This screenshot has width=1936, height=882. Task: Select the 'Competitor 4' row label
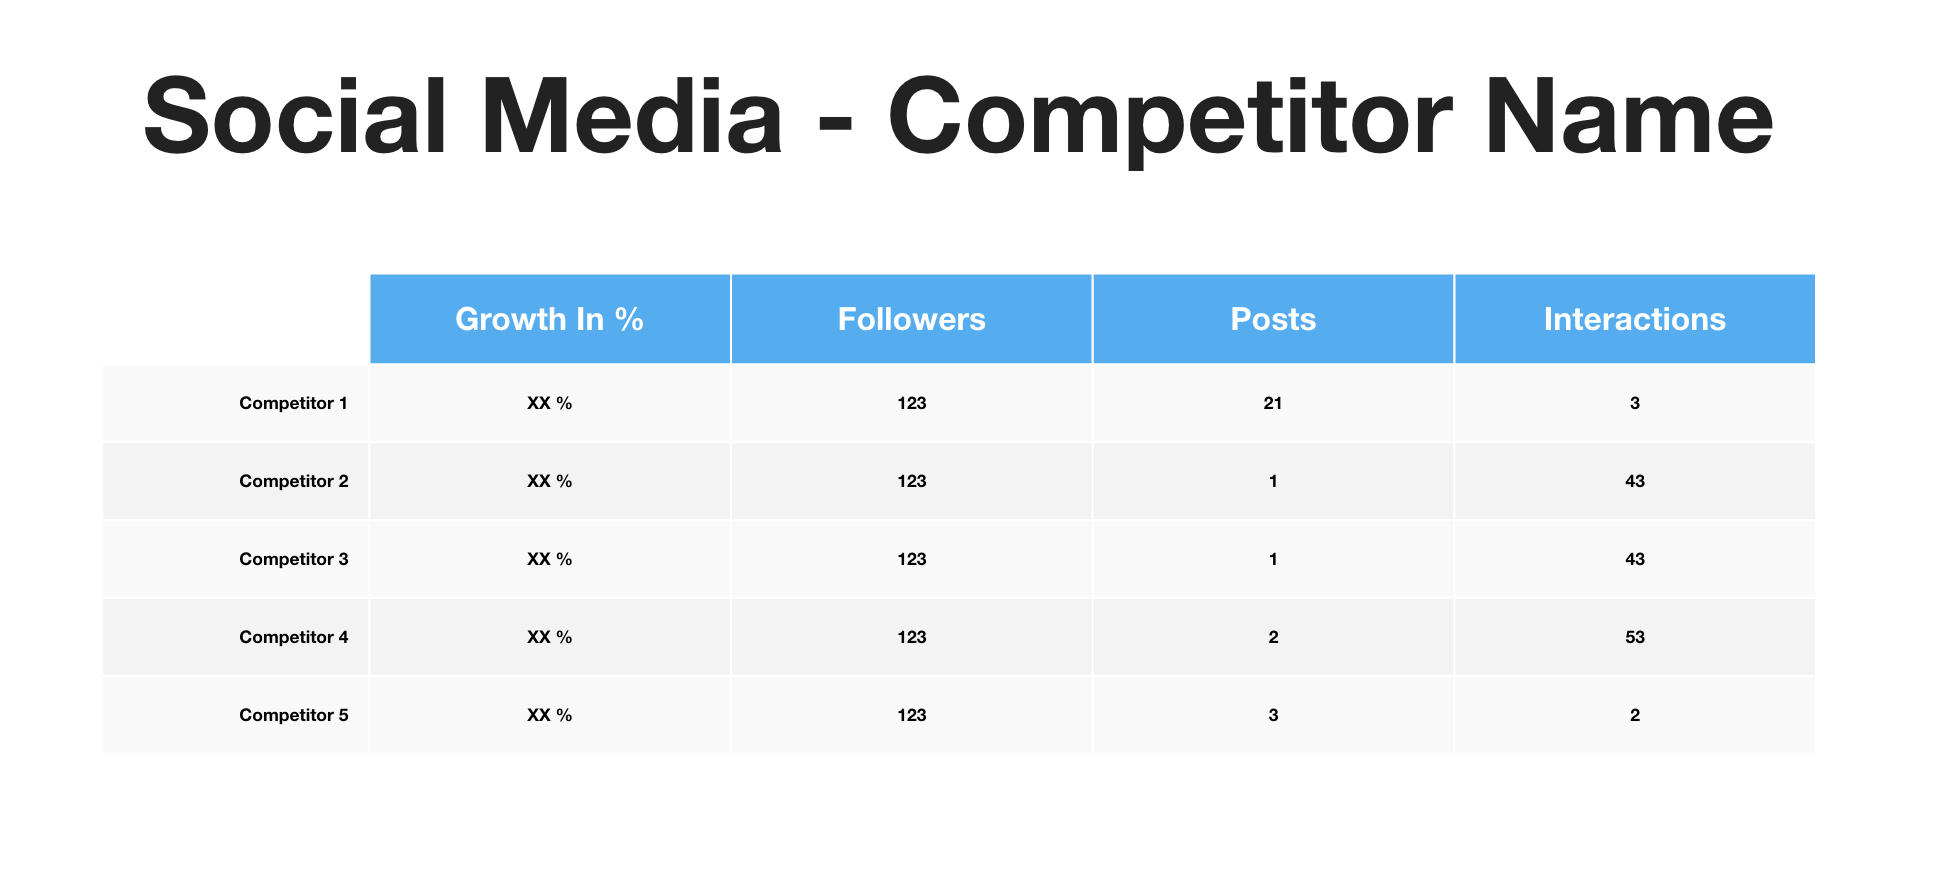[294, 637]
